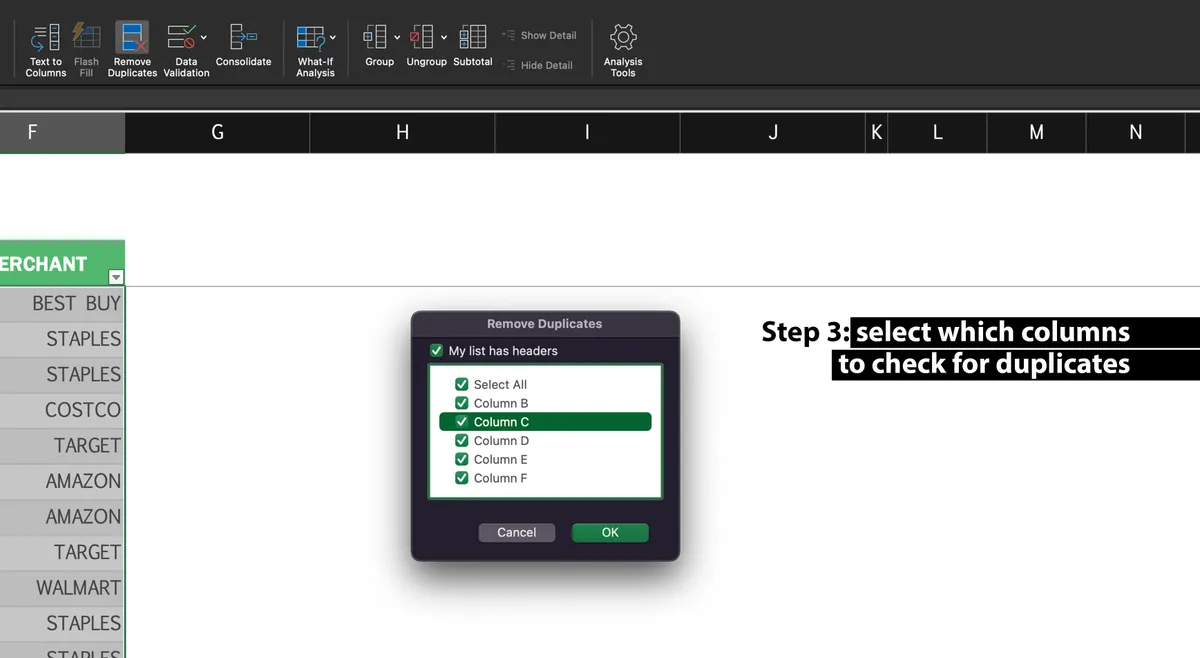This screenshot has height=658, width=1200.
Task: Open the Subtotal tool
Action: [x=473, y=47]
